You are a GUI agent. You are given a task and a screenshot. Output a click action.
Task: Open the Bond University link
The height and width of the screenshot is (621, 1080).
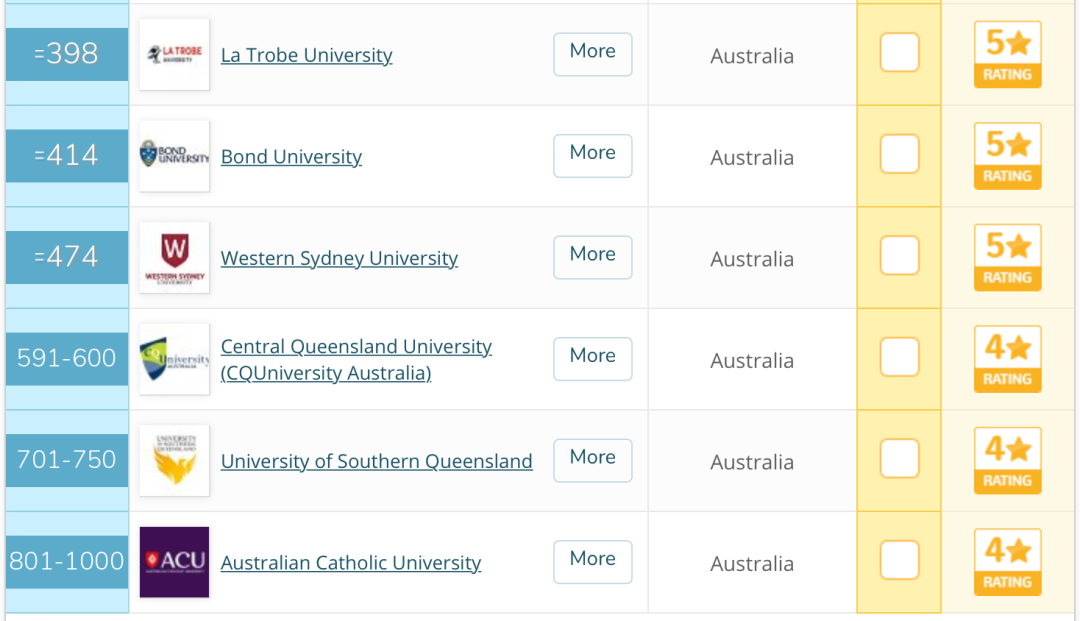(291, 157)
